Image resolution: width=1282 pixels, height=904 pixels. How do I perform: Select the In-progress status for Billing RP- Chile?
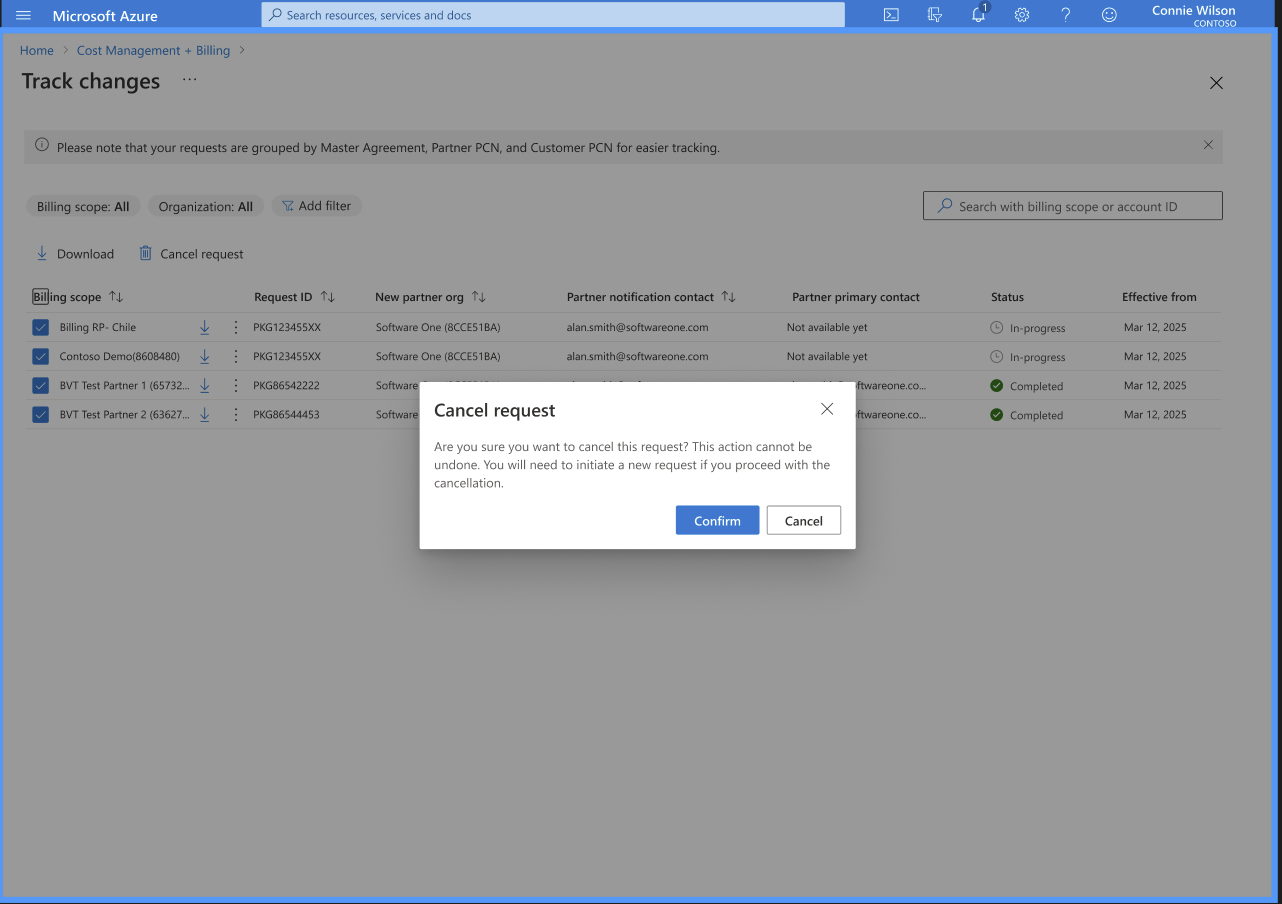coord(1028,328)
